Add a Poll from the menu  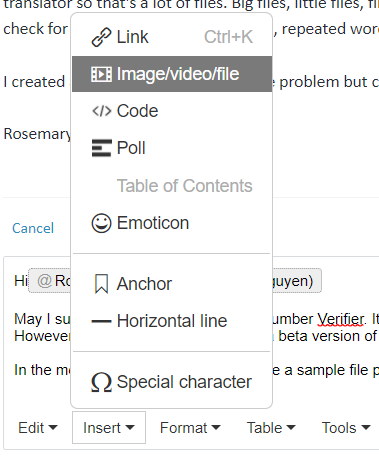(x=172, y=148)
